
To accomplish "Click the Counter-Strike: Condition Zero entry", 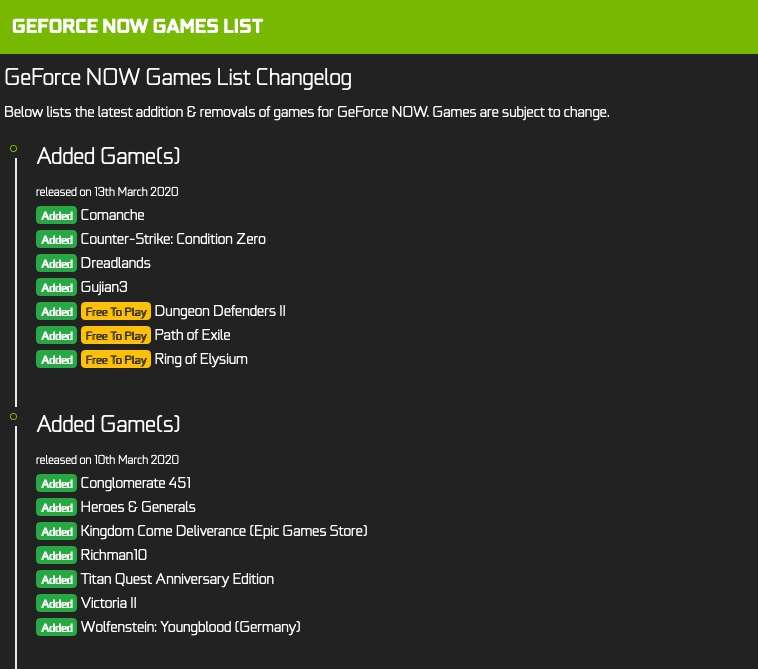I will 173,239.
